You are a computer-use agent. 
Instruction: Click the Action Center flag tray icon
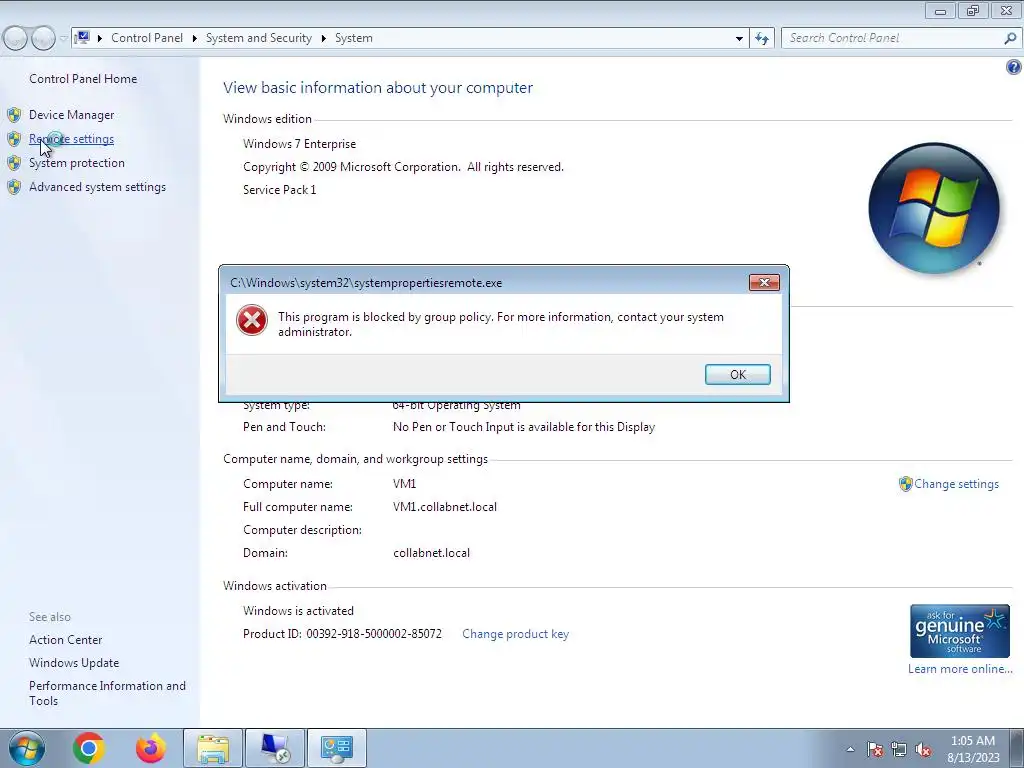(875, 750)
